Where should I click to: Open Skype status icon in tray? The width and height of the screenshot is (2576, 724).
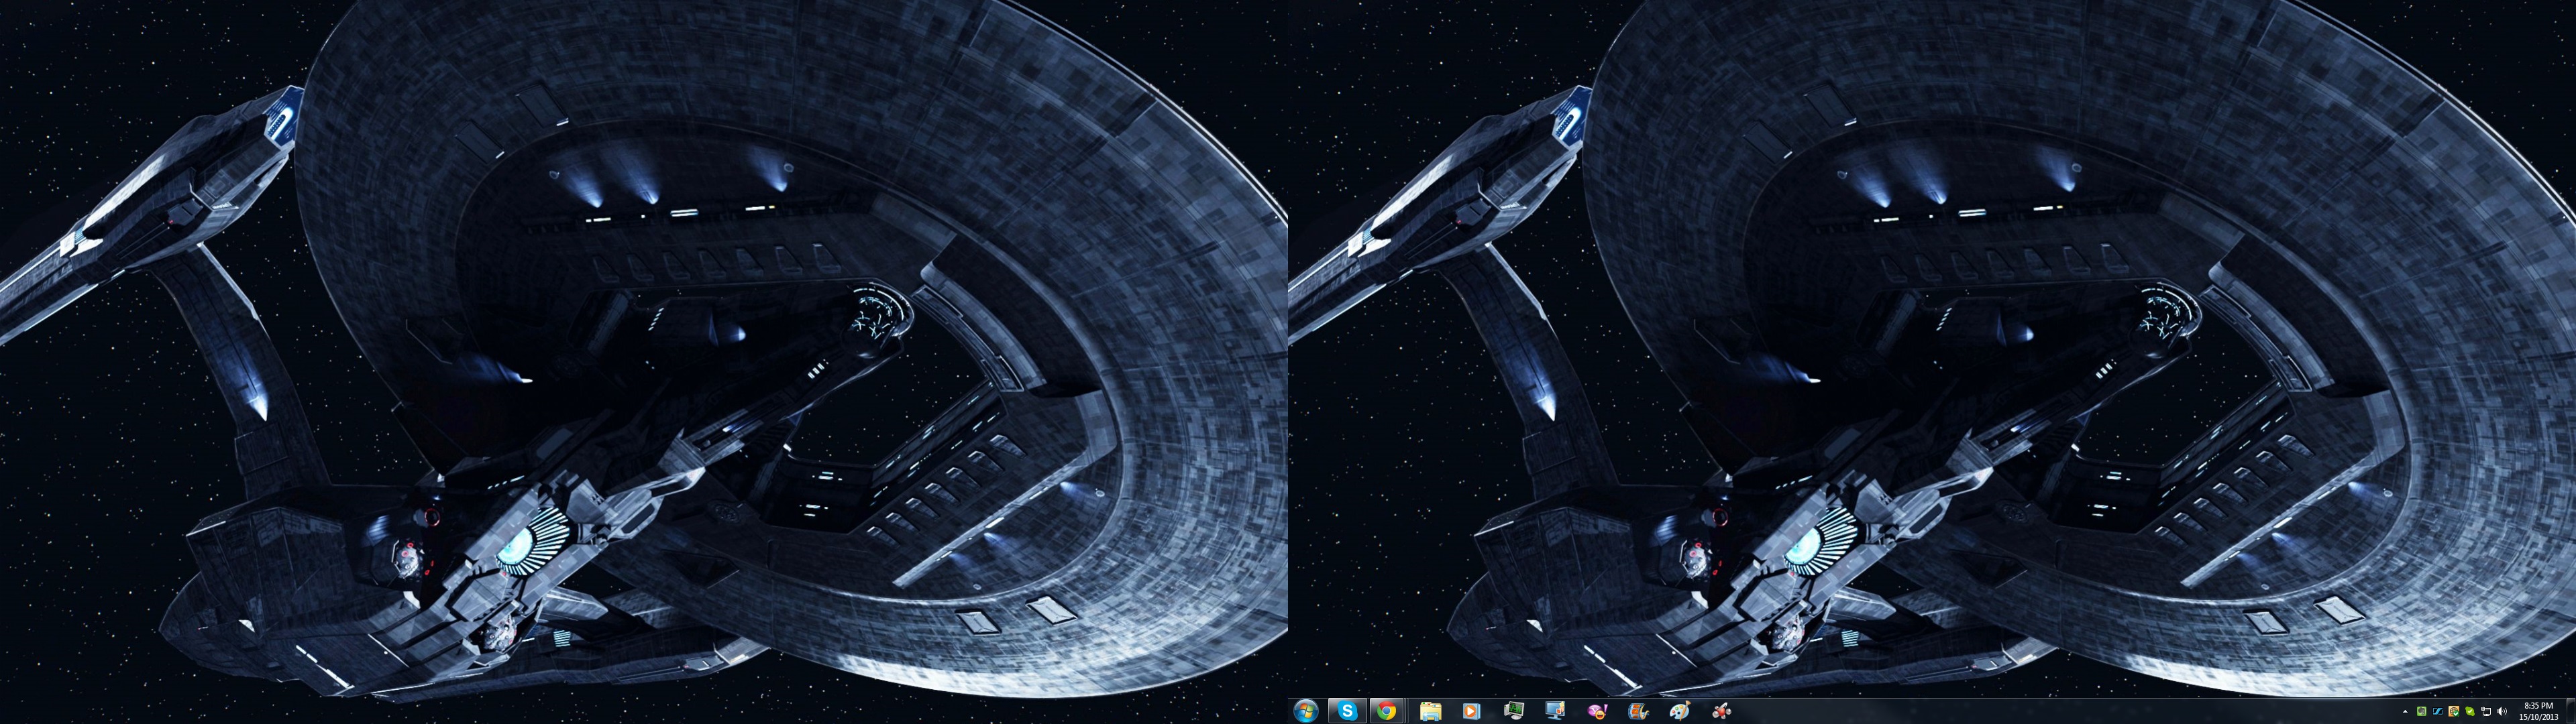(2470, 712)
